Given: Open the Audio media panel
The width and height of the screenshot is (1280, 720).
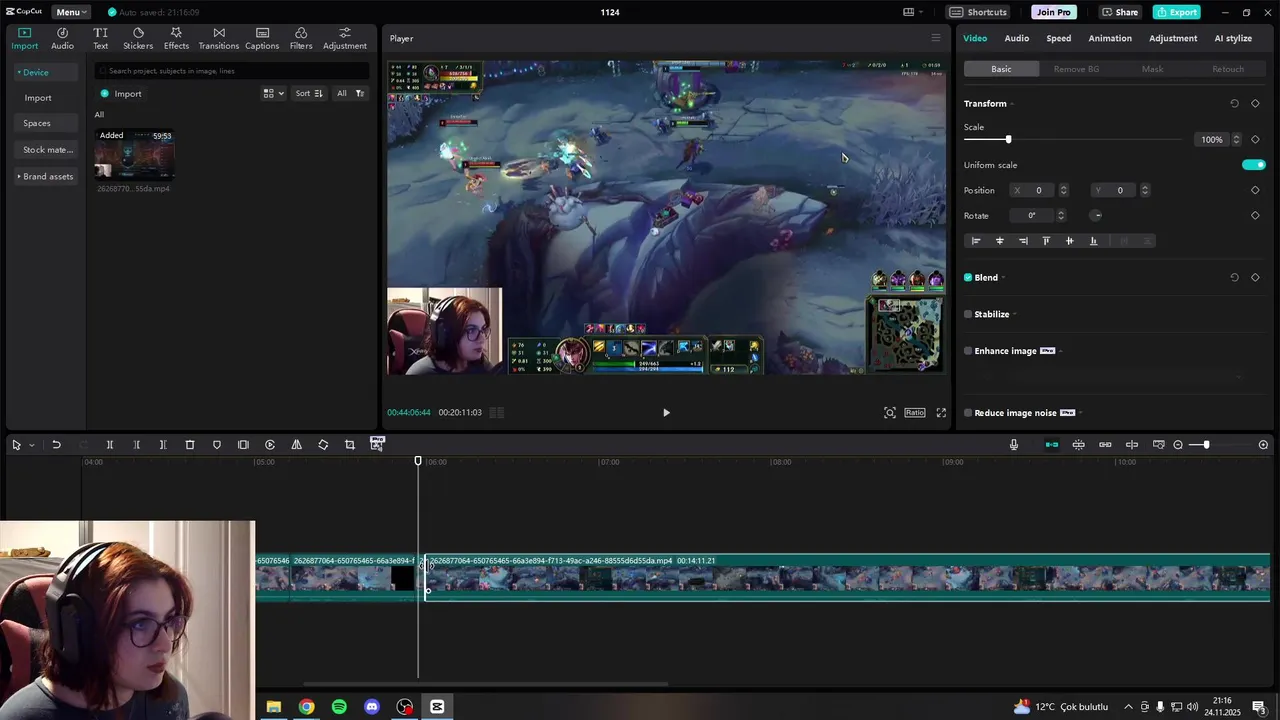Looking at the screenshot, I should click(62, 39).
